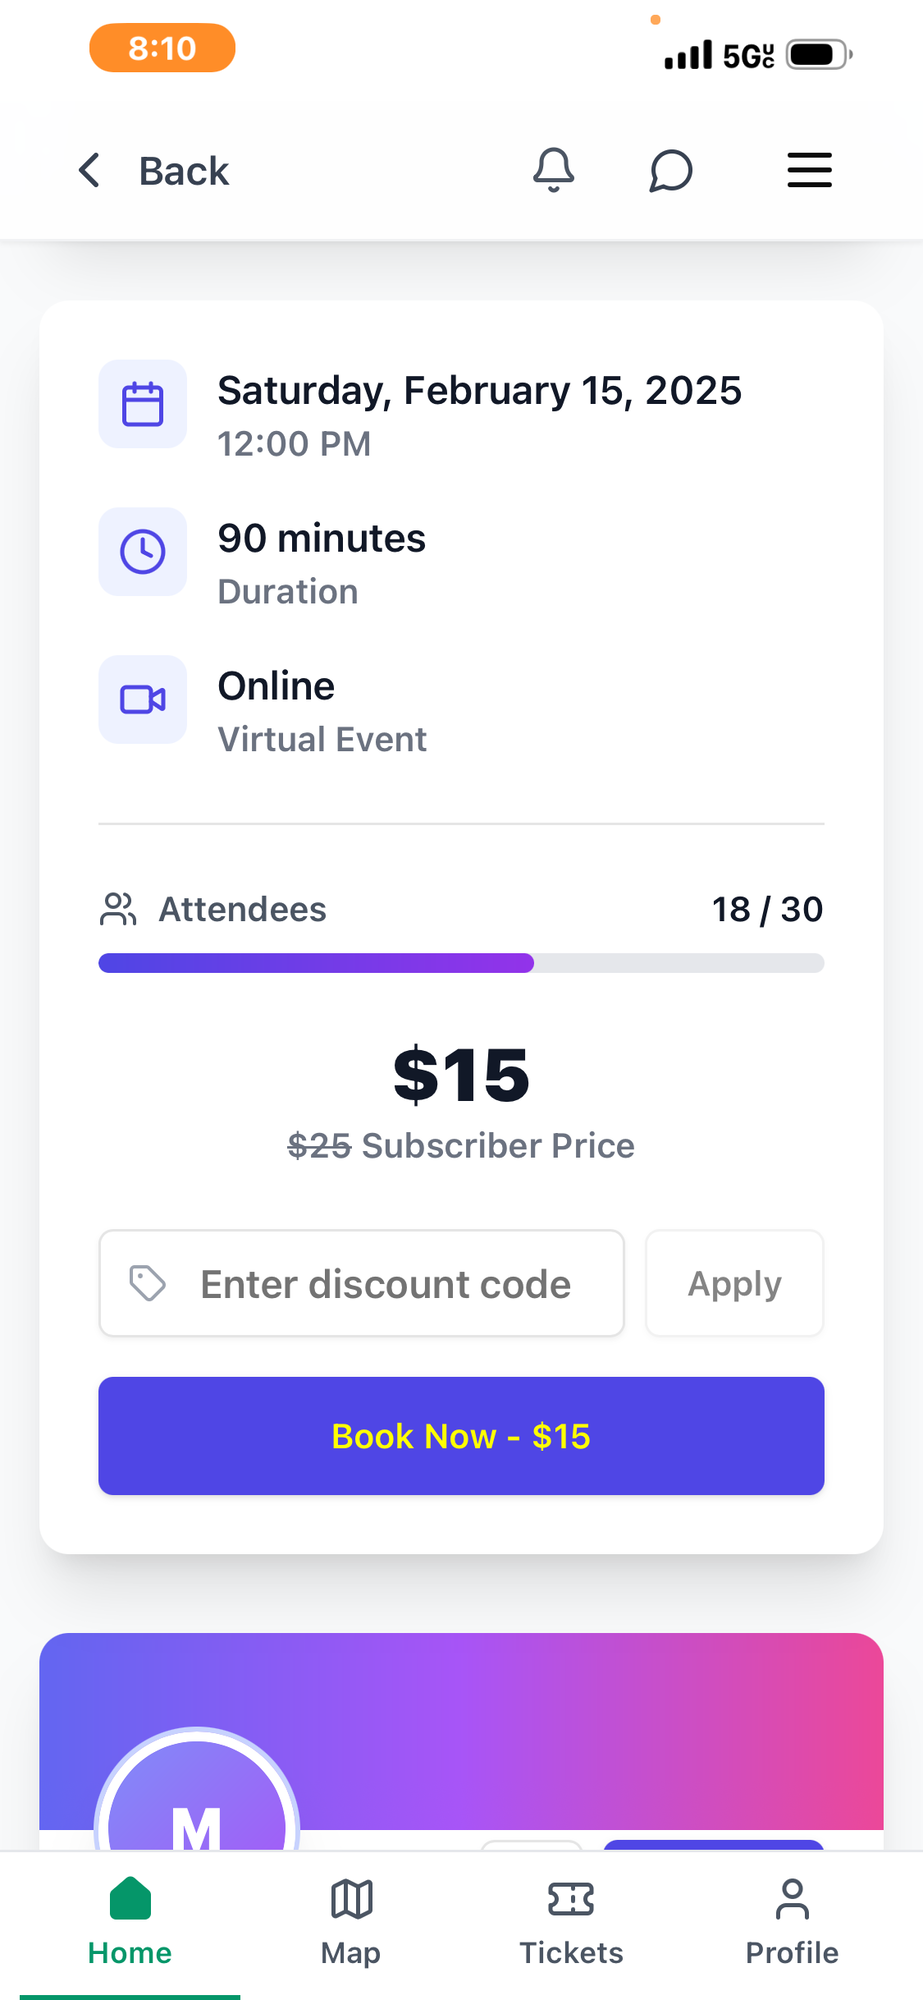This screenshot has height=2000, width=923.
Task: Tap the M profile avatar
Action: pyautogui.click(x=197, y=1800)
